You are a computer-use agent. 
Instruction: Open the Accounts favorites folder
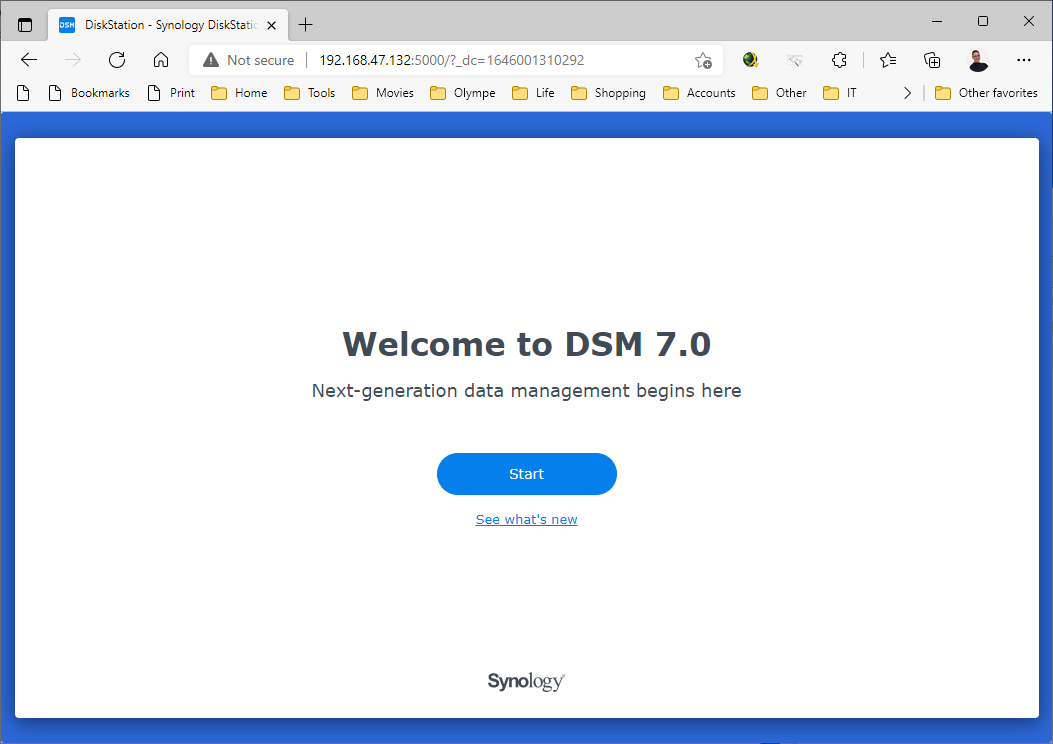pos(699,93)
